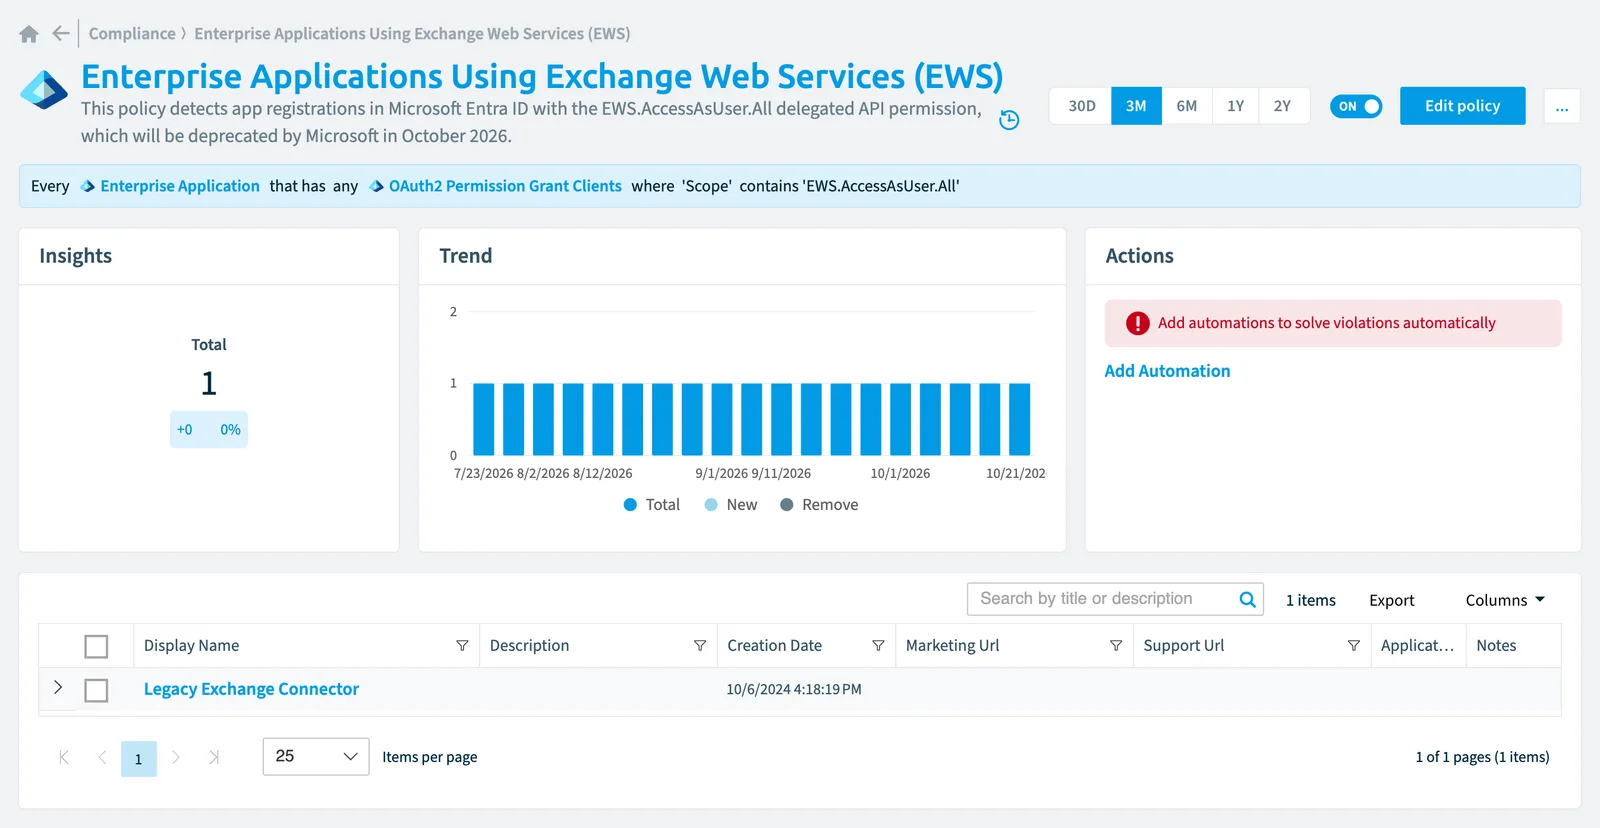Open the Columns dropdown
The height and width of the screenshot is (828, 1600).
pos(1505,600)
